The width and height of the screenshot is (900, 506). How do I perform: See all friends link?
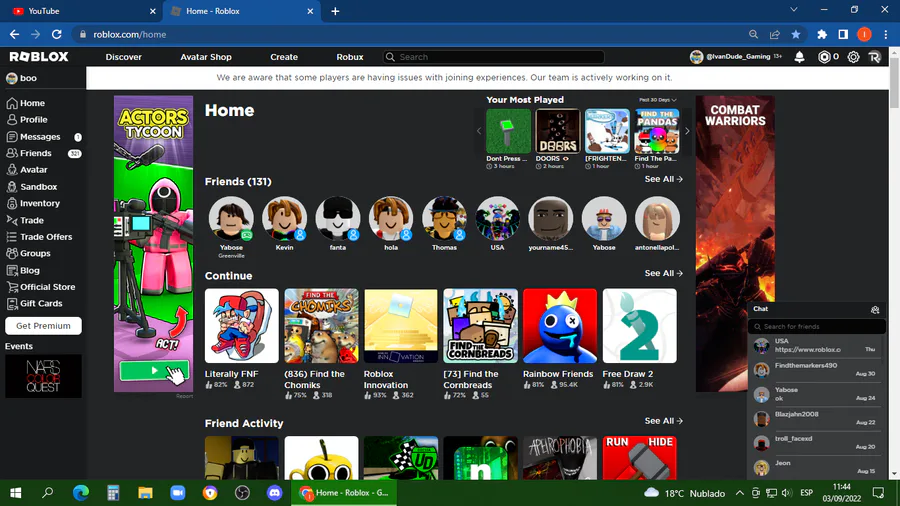coord(663,180)
